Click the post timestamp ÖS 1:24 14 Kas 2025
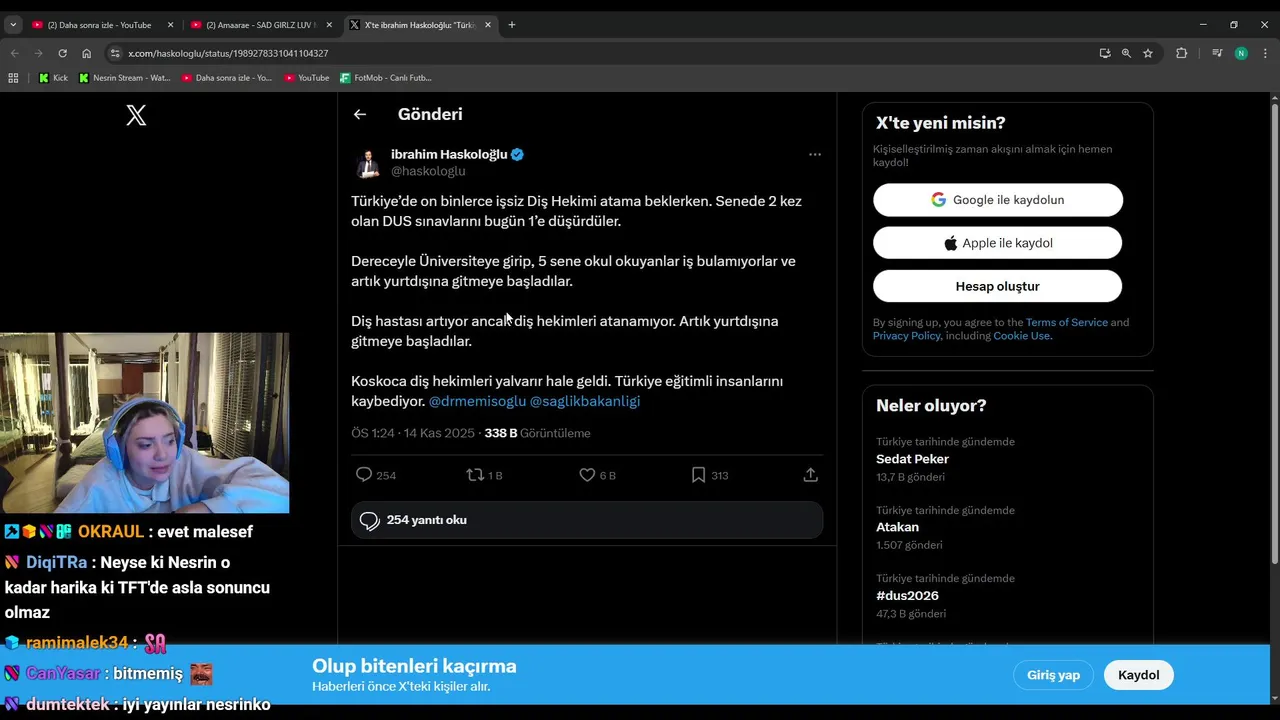This screenshot has width=1280, height=720. pyautogui.click(x=413, y=433)
